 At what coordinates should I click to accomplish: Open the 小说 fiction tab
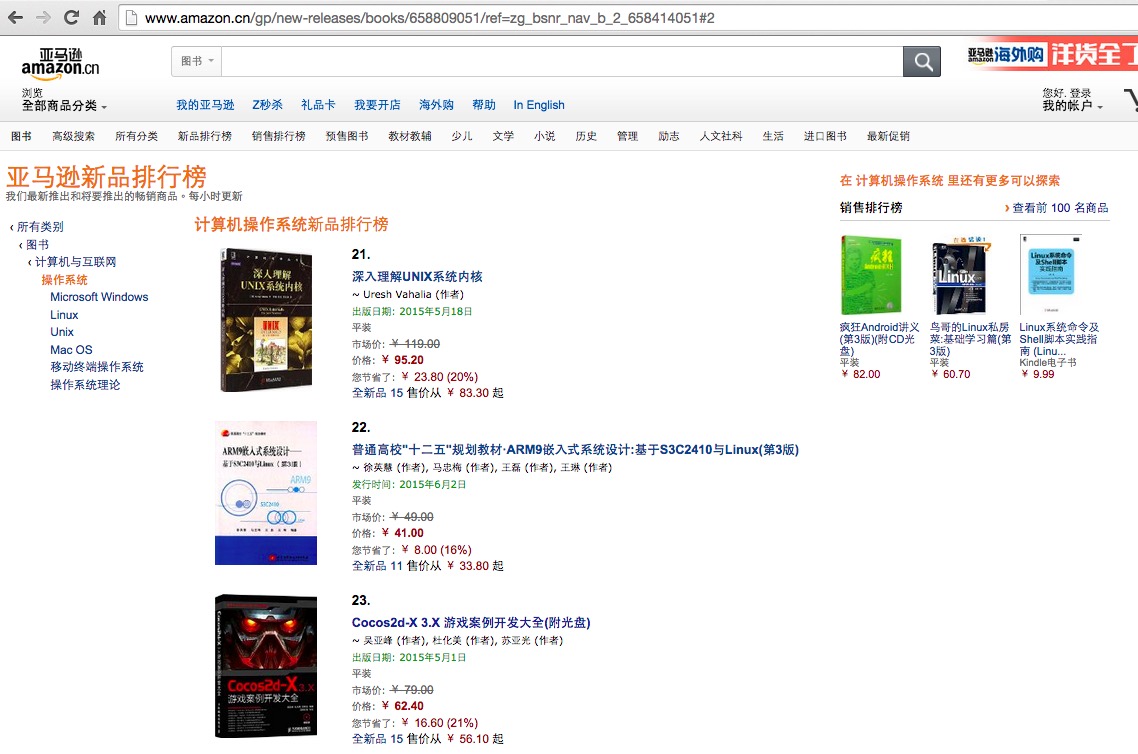click(x=544, y=136)
